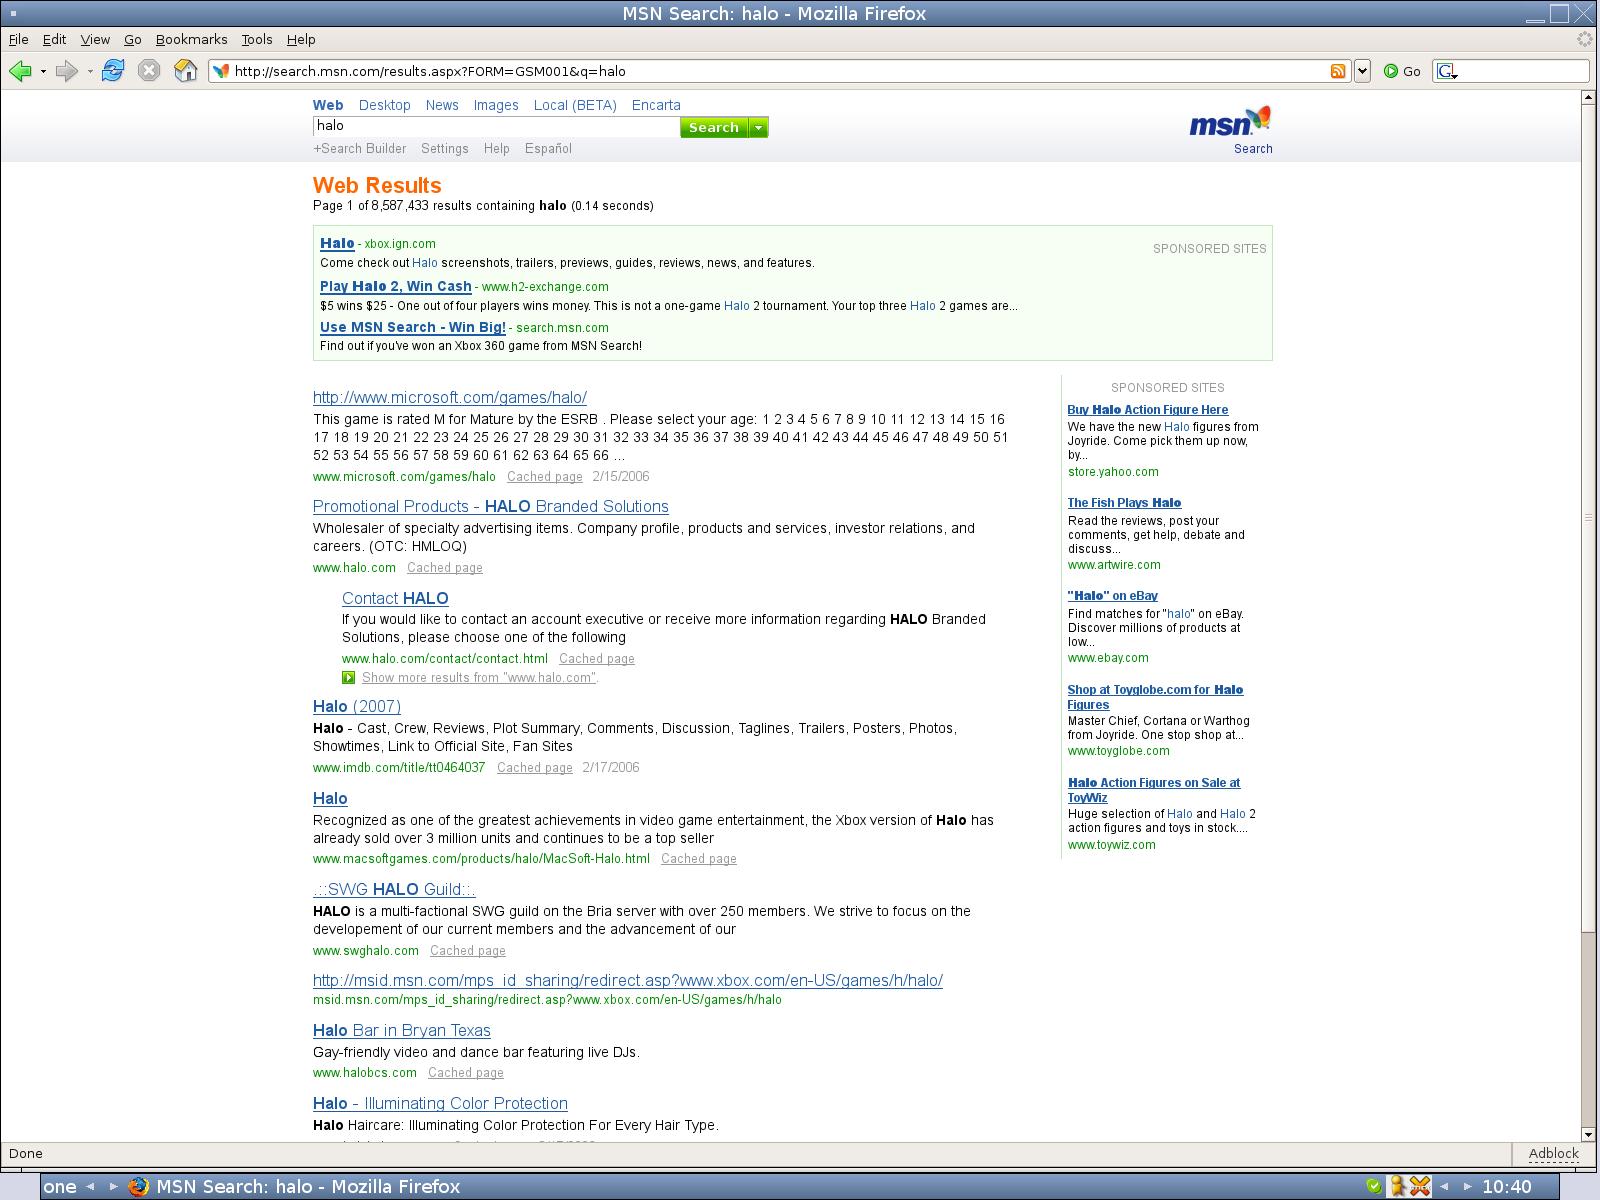This screenshot has width=1600, height=1200.
Task: Switch to the News search tab
Action: coord(442,105)
